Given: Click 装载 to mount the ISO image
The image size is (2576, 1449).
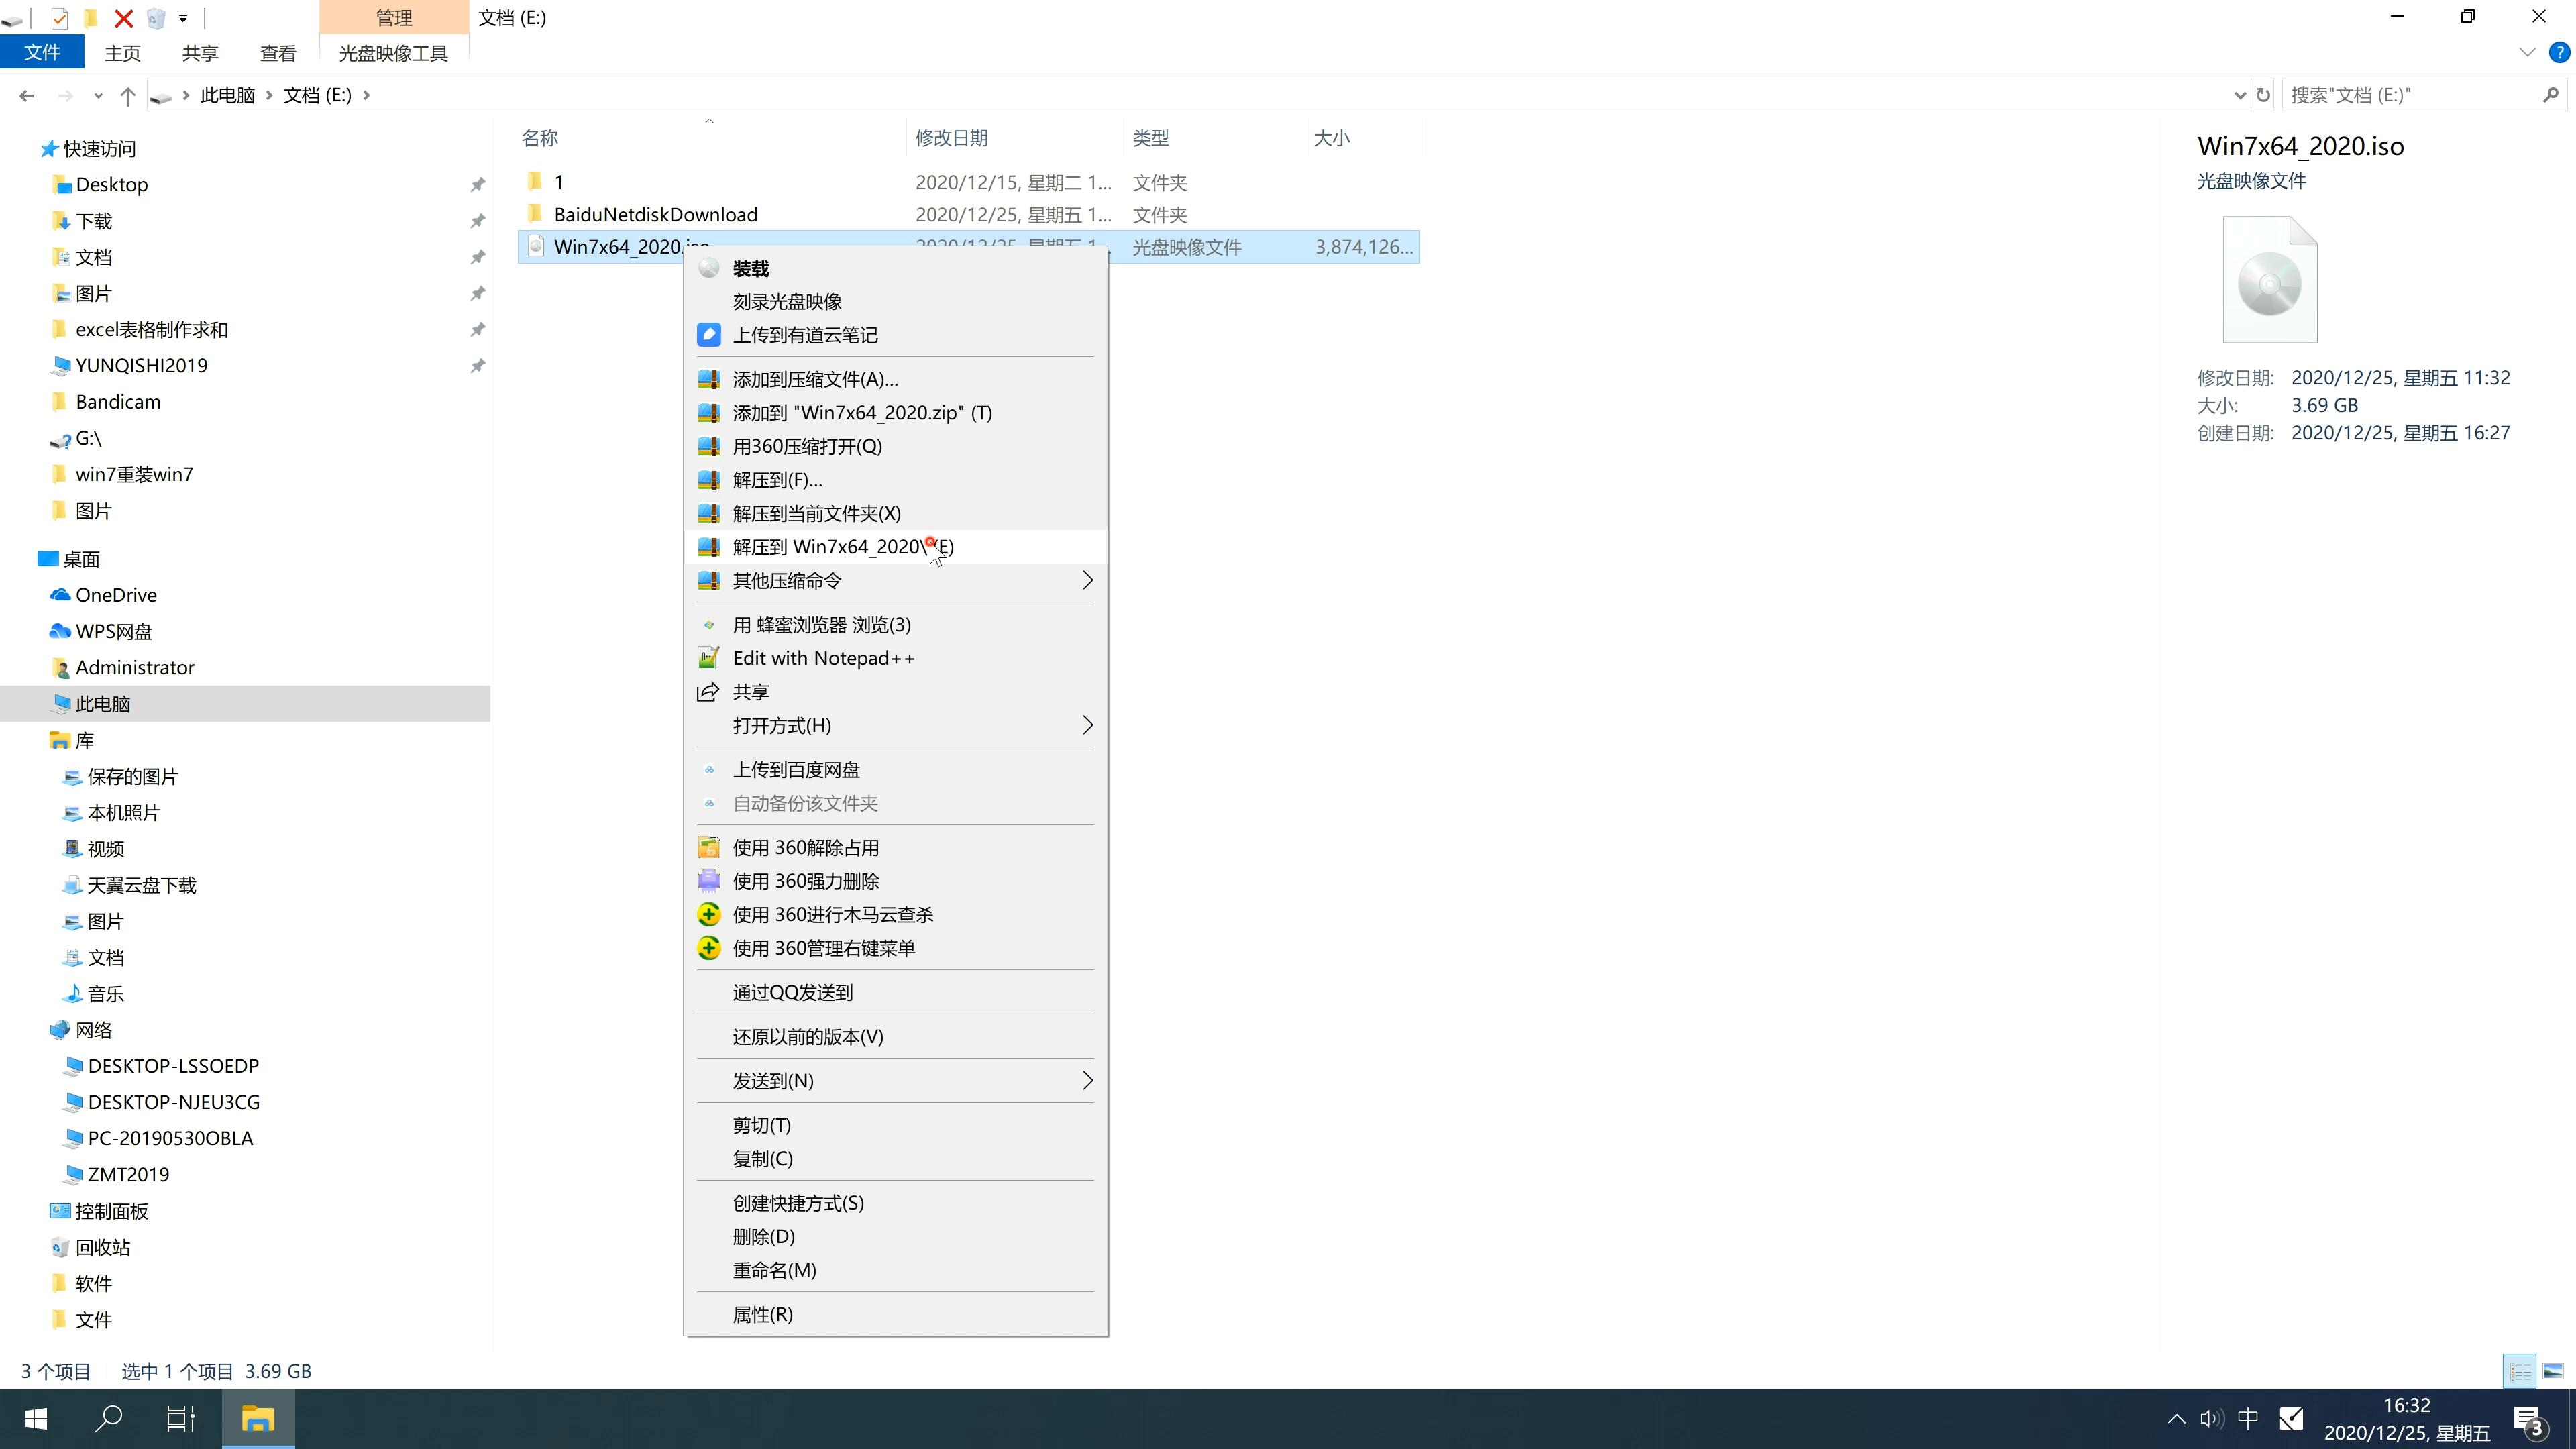Looking at the screenshot, I should 750,267.
